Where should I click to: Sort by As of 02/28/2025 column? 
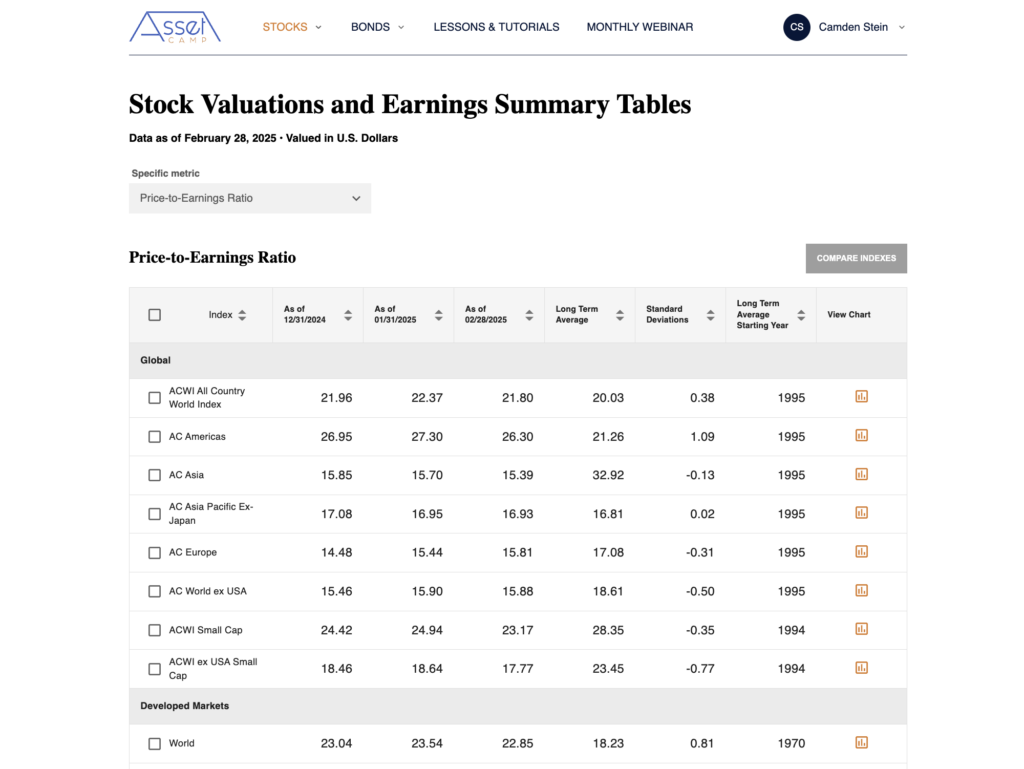(x=529, y=315)
